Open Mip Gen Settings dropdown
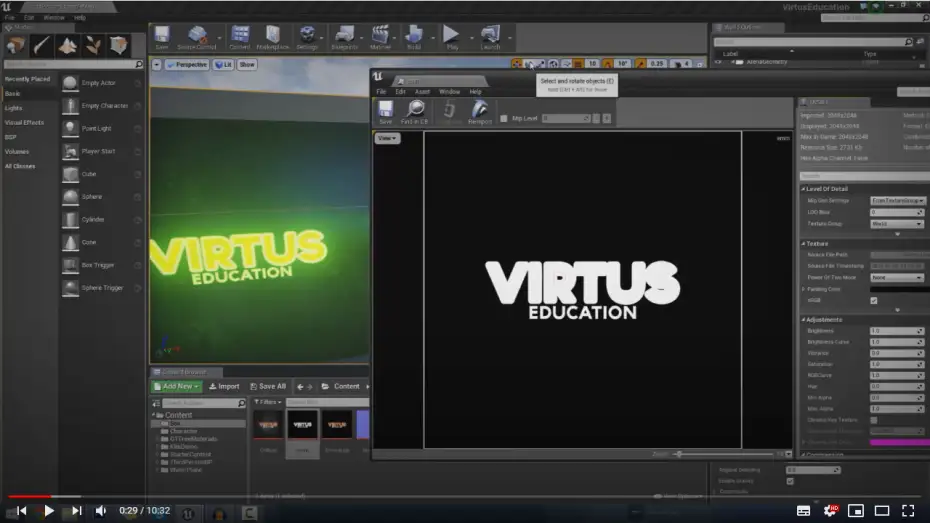Image resolution: width=930 pixels, height=523 pixels. click(897, 200)
